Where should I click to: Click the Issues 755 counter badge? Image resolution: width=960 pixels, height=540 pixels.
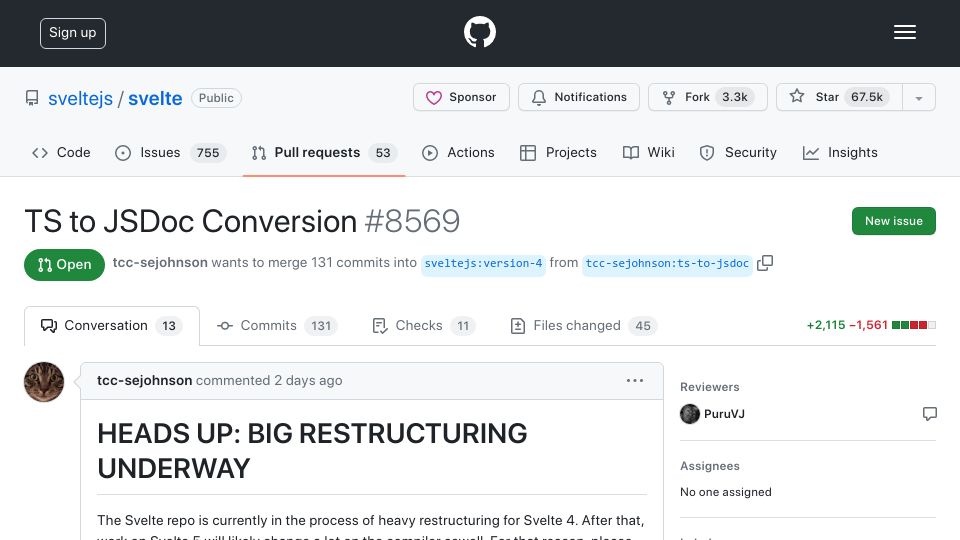coord(208,152)
